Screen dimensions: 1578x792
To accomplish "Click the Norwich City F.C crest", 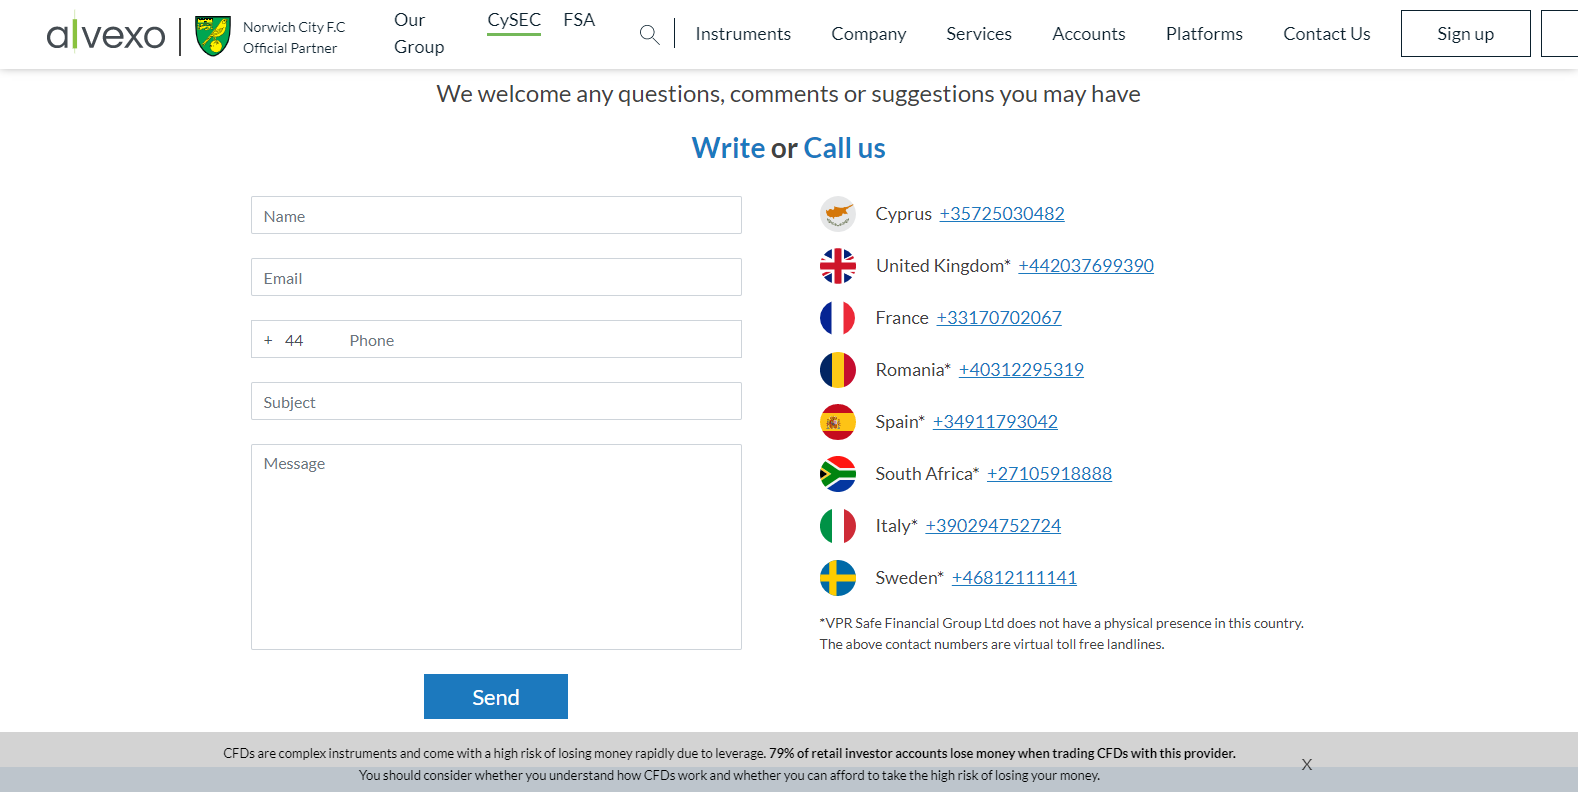I will (x=213, y=36).
